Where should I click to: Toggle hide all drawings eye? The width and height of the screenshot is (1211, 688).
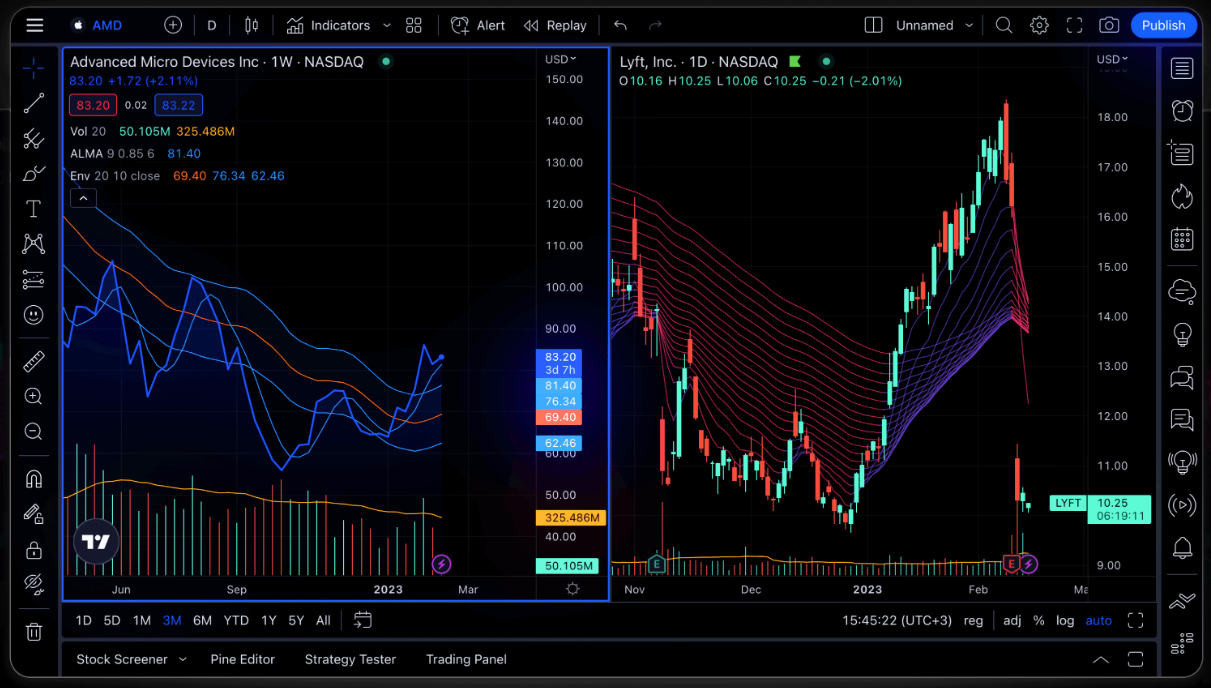[x=33, y=584]
